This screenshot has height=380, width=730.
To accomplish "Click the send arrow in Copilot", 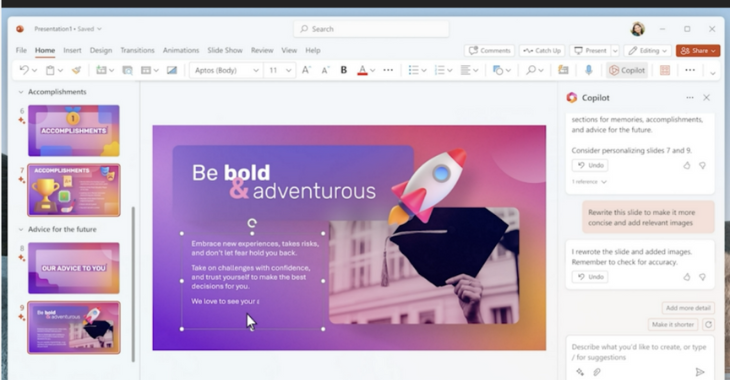I will [699, 372].
